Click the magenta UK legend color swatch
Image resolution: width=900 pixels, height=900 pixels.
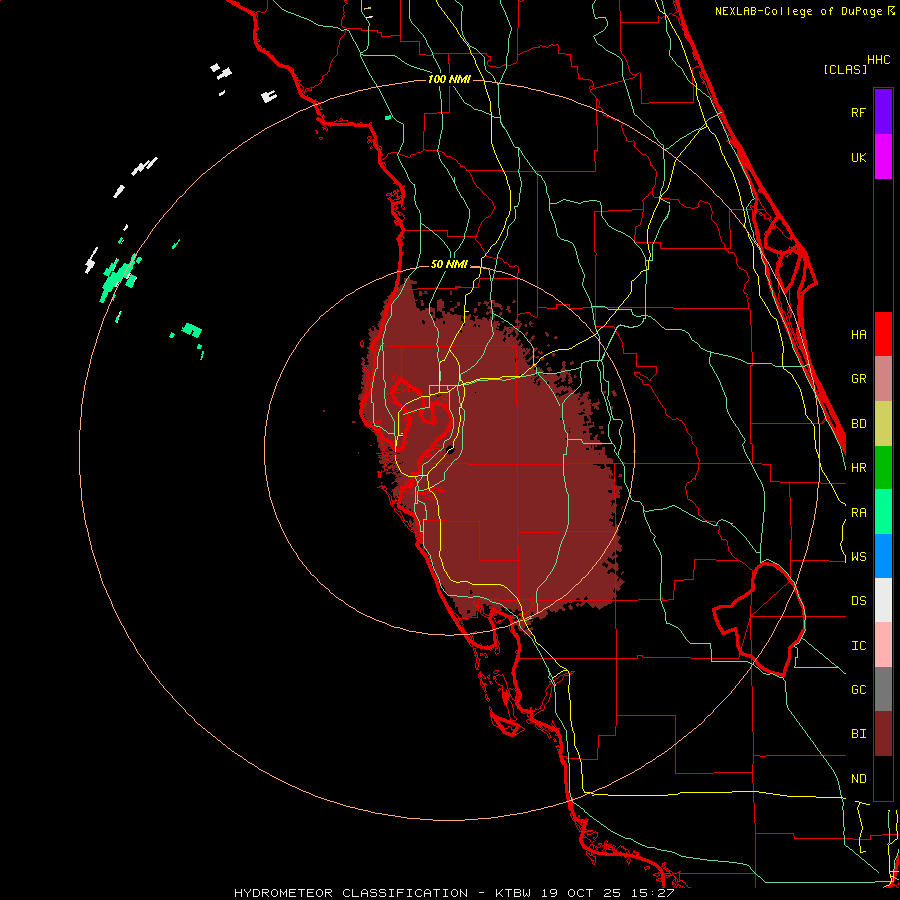pyautogui.click(x=883, y=157)
